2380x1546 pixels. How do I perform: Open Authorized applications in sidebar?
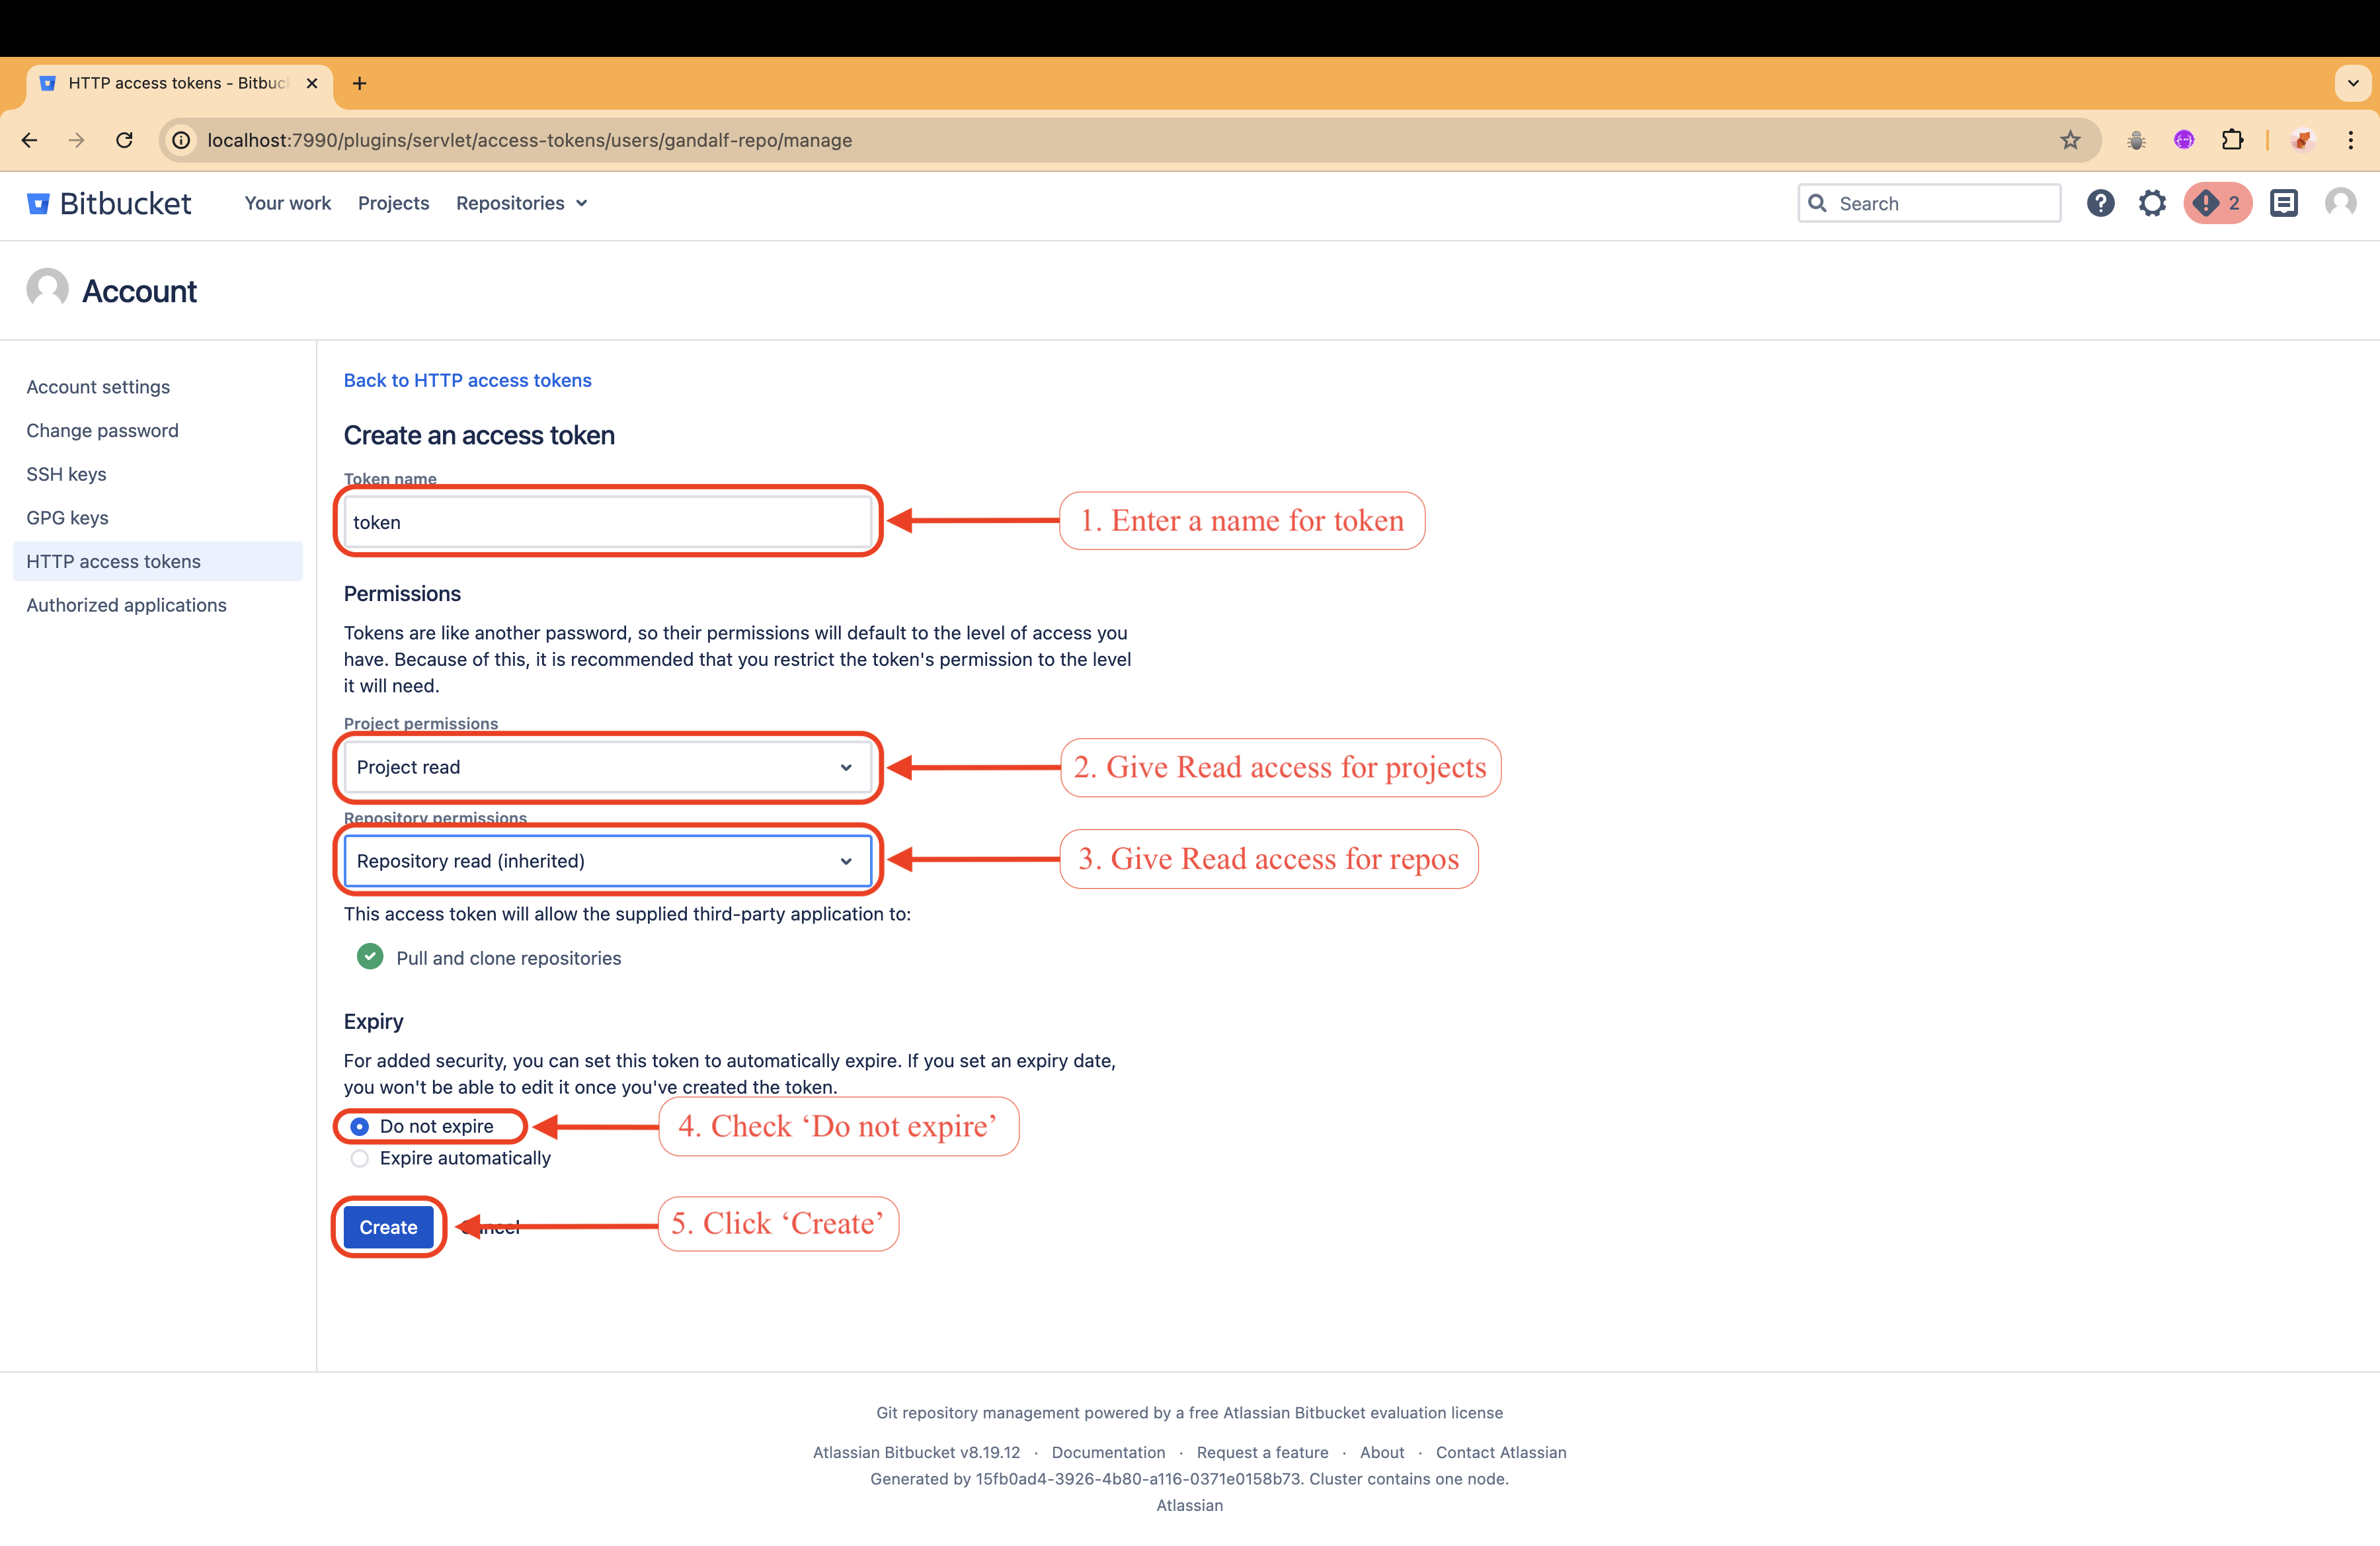pos(126,605)
